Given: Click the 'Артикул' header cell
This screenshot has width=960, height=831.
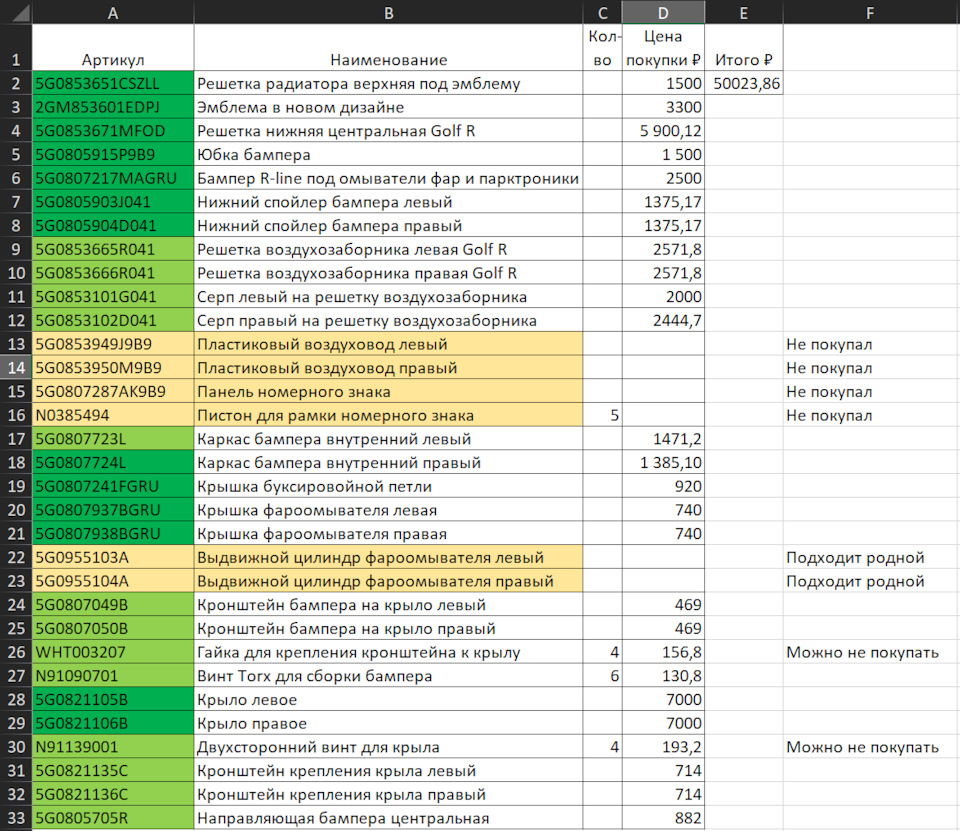Looking at the screenshot, I should 113,60.
